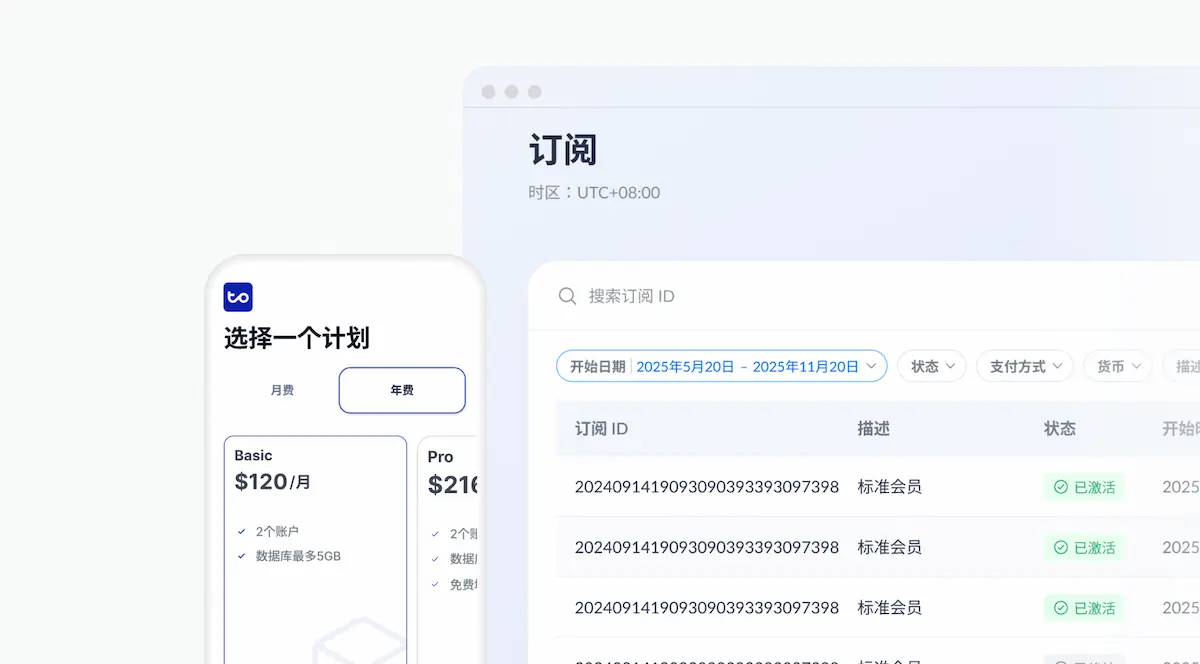Image resolution: width=1200 pixels, height=664 pixels.
Task: Click the 时区:UTC+08:00 text
Action: pos(594,192)
